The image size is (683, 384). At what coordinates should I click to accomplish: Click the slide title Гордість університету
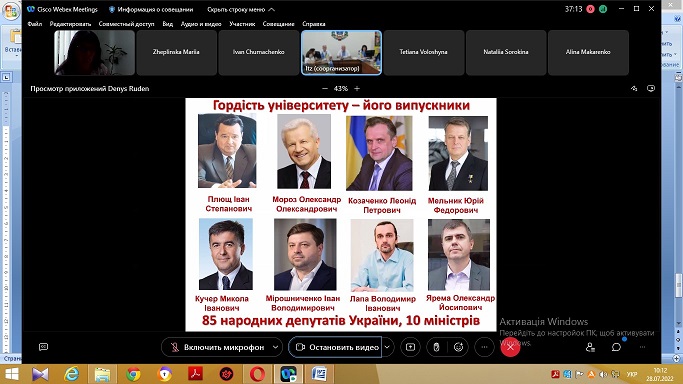(x=341, y=105)
